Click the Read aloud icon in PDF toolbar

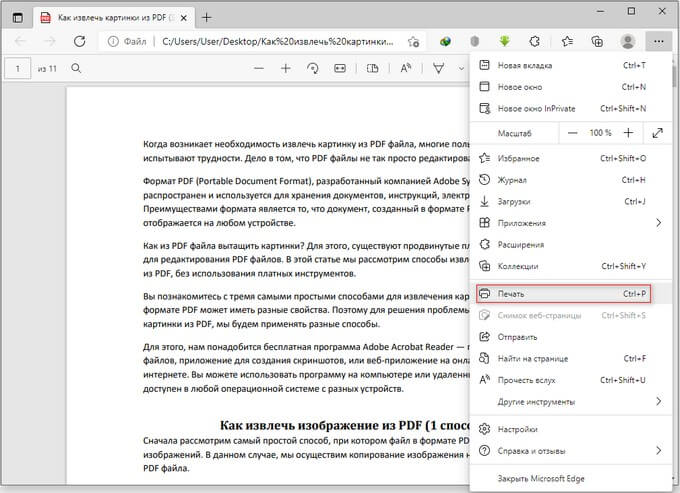(405, 69)
